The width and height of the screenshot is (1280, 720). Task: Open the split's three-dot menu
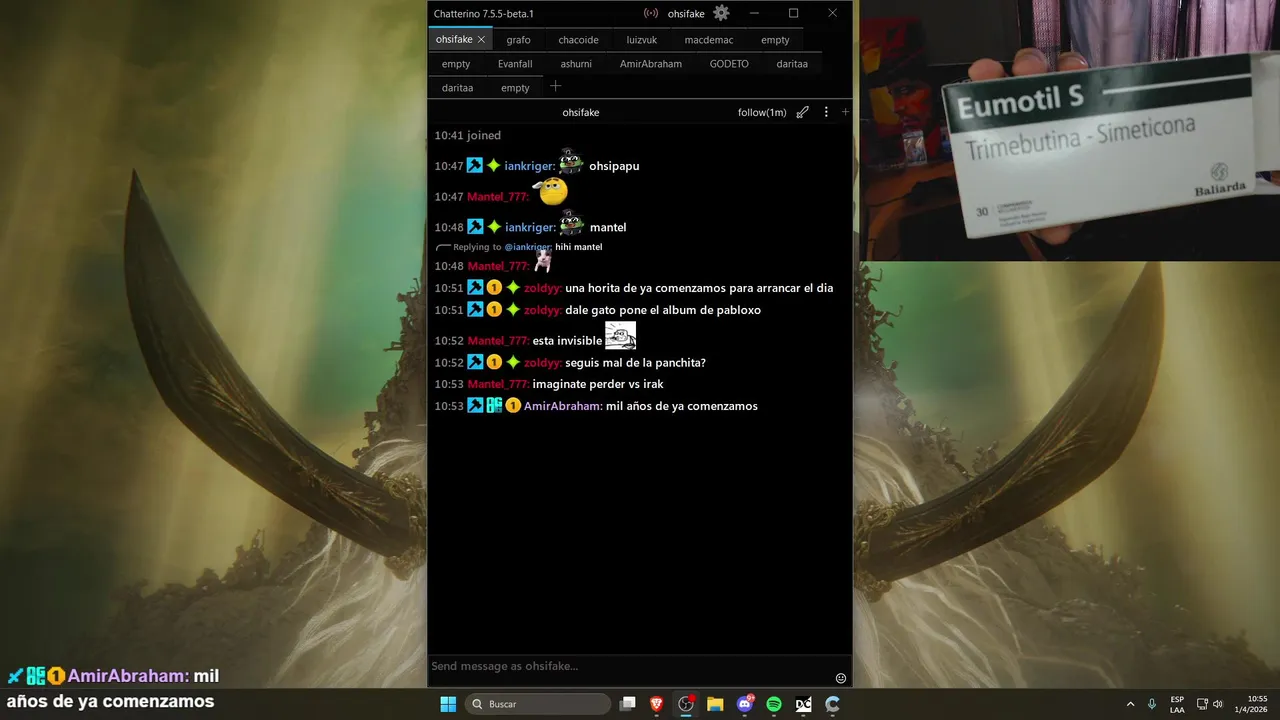[826, 112]
